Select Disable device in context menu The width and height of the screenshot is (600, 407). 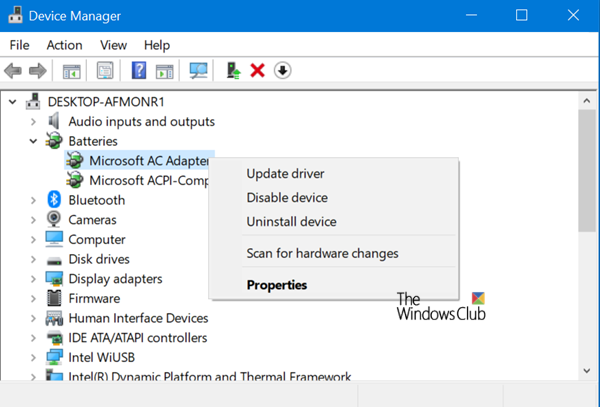click(x=287, y=198)
